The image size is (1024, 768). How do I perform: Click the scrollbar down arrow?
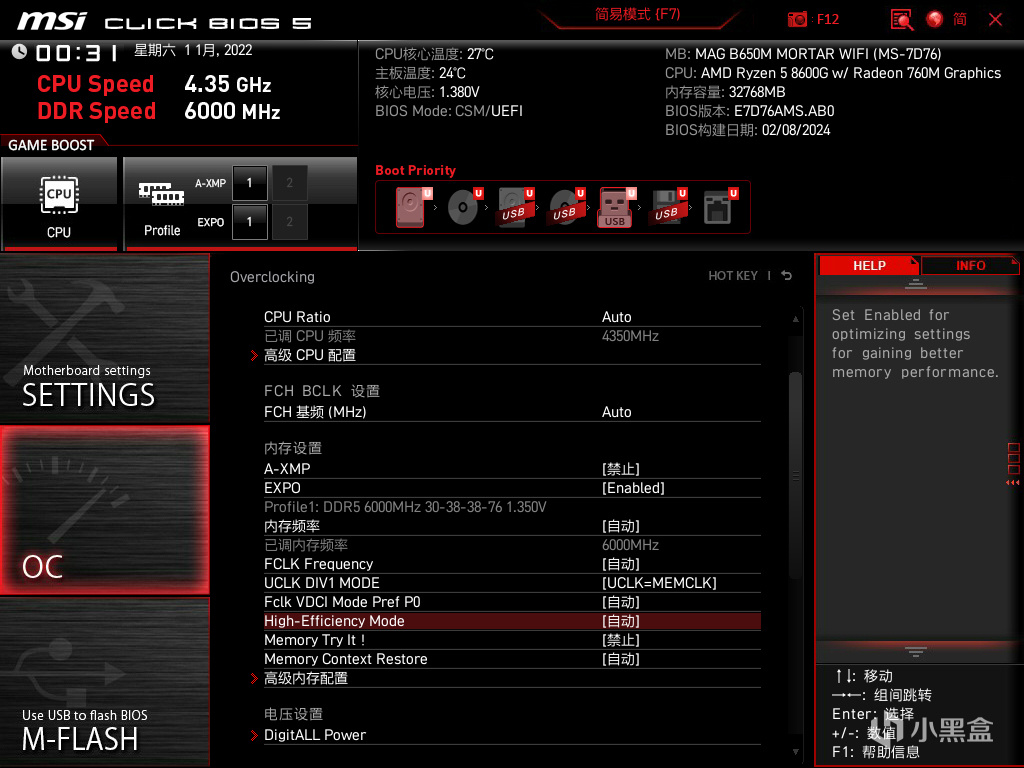tap(795, 752)
